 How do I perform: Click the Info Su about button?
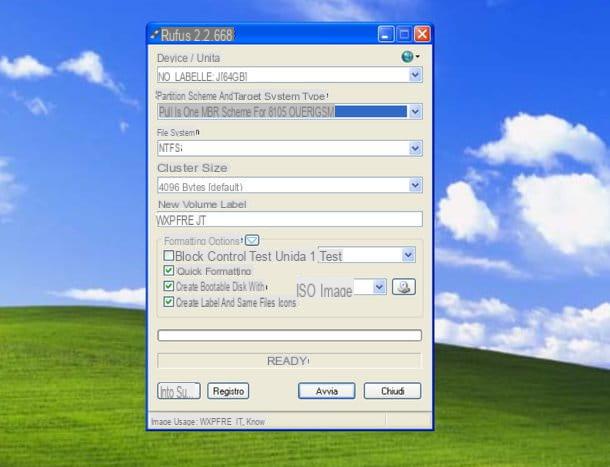[179, 391]
